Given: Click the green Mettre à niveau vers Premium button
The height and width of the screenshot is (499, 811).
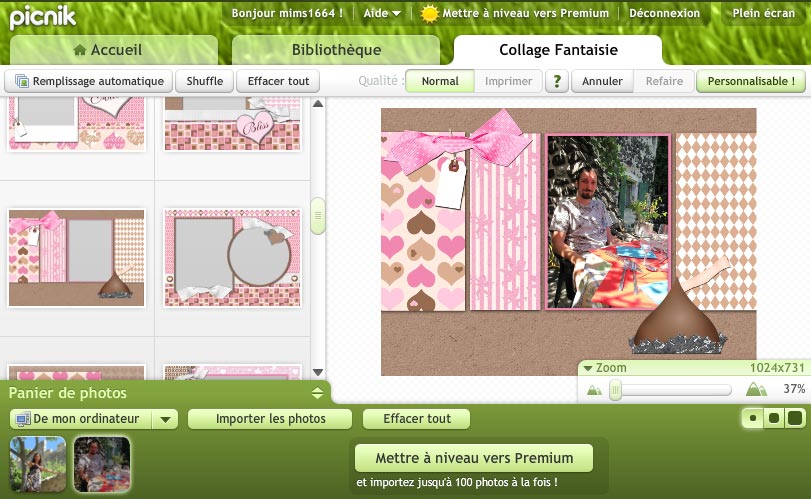Looking at the screenshot, I should tap(474, 458).
